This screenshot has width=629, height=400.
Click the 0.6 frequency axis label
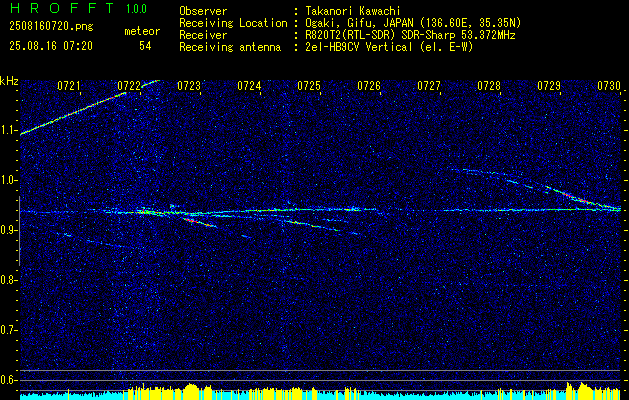click(x=7, y=380)
